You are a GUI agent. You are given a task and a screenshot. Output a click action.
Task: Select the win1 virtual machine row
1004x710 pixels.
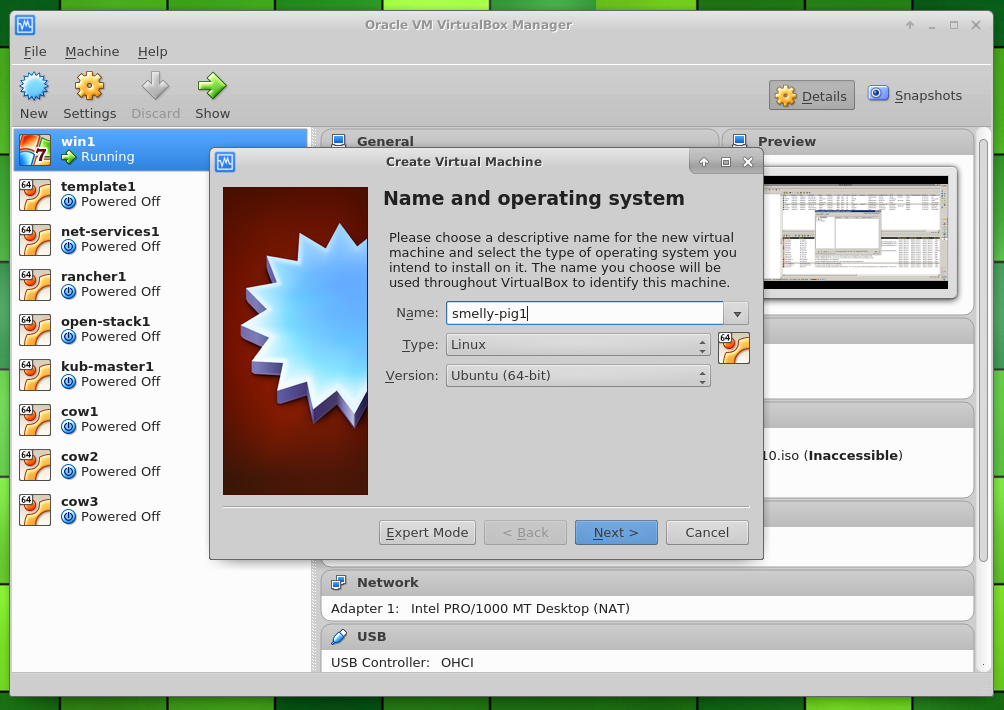coord(160,149)
